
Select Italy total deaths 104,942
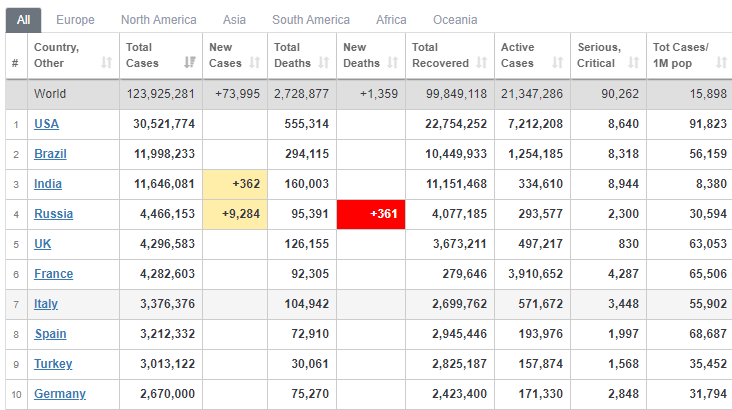tap(307, 304)
